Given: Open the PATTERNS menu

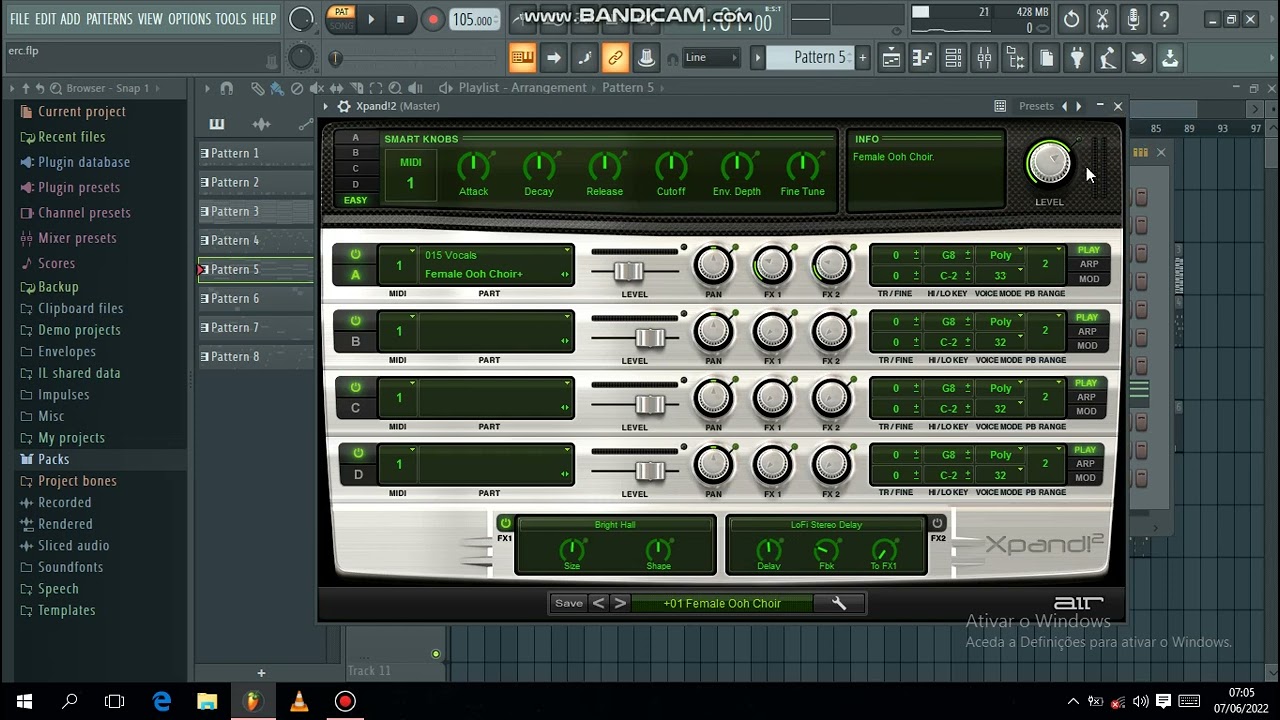Looking at the screenshot, I should (109, 19).
